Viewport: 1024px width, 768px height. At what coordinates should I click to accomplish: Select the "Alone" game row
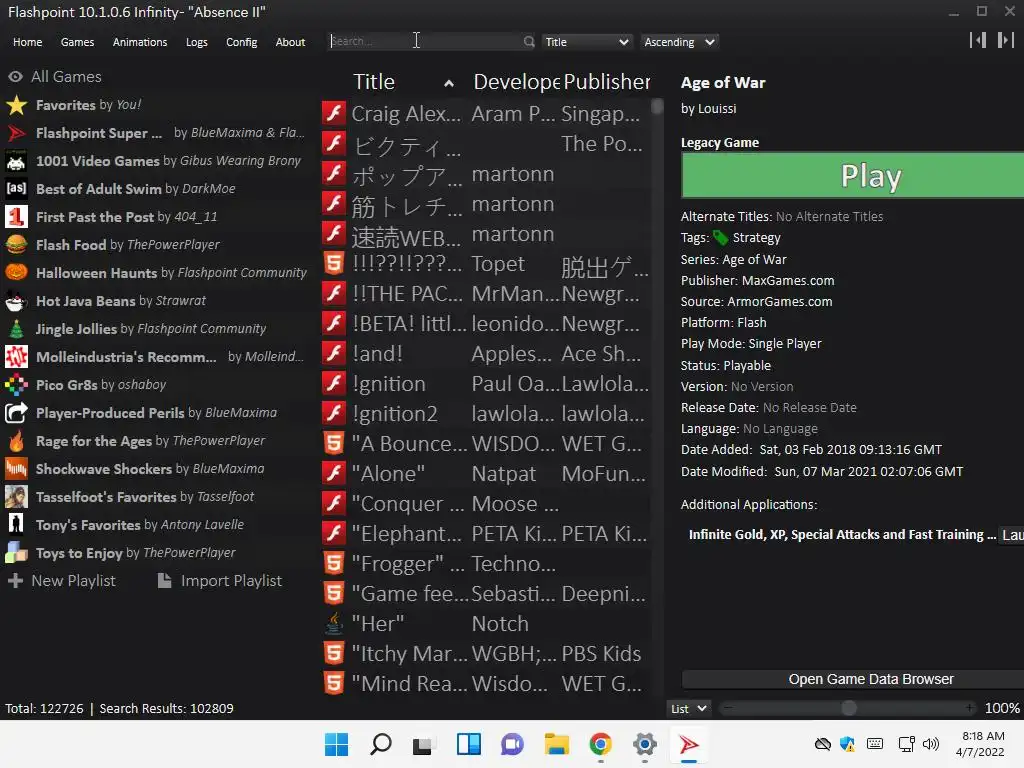486,473
